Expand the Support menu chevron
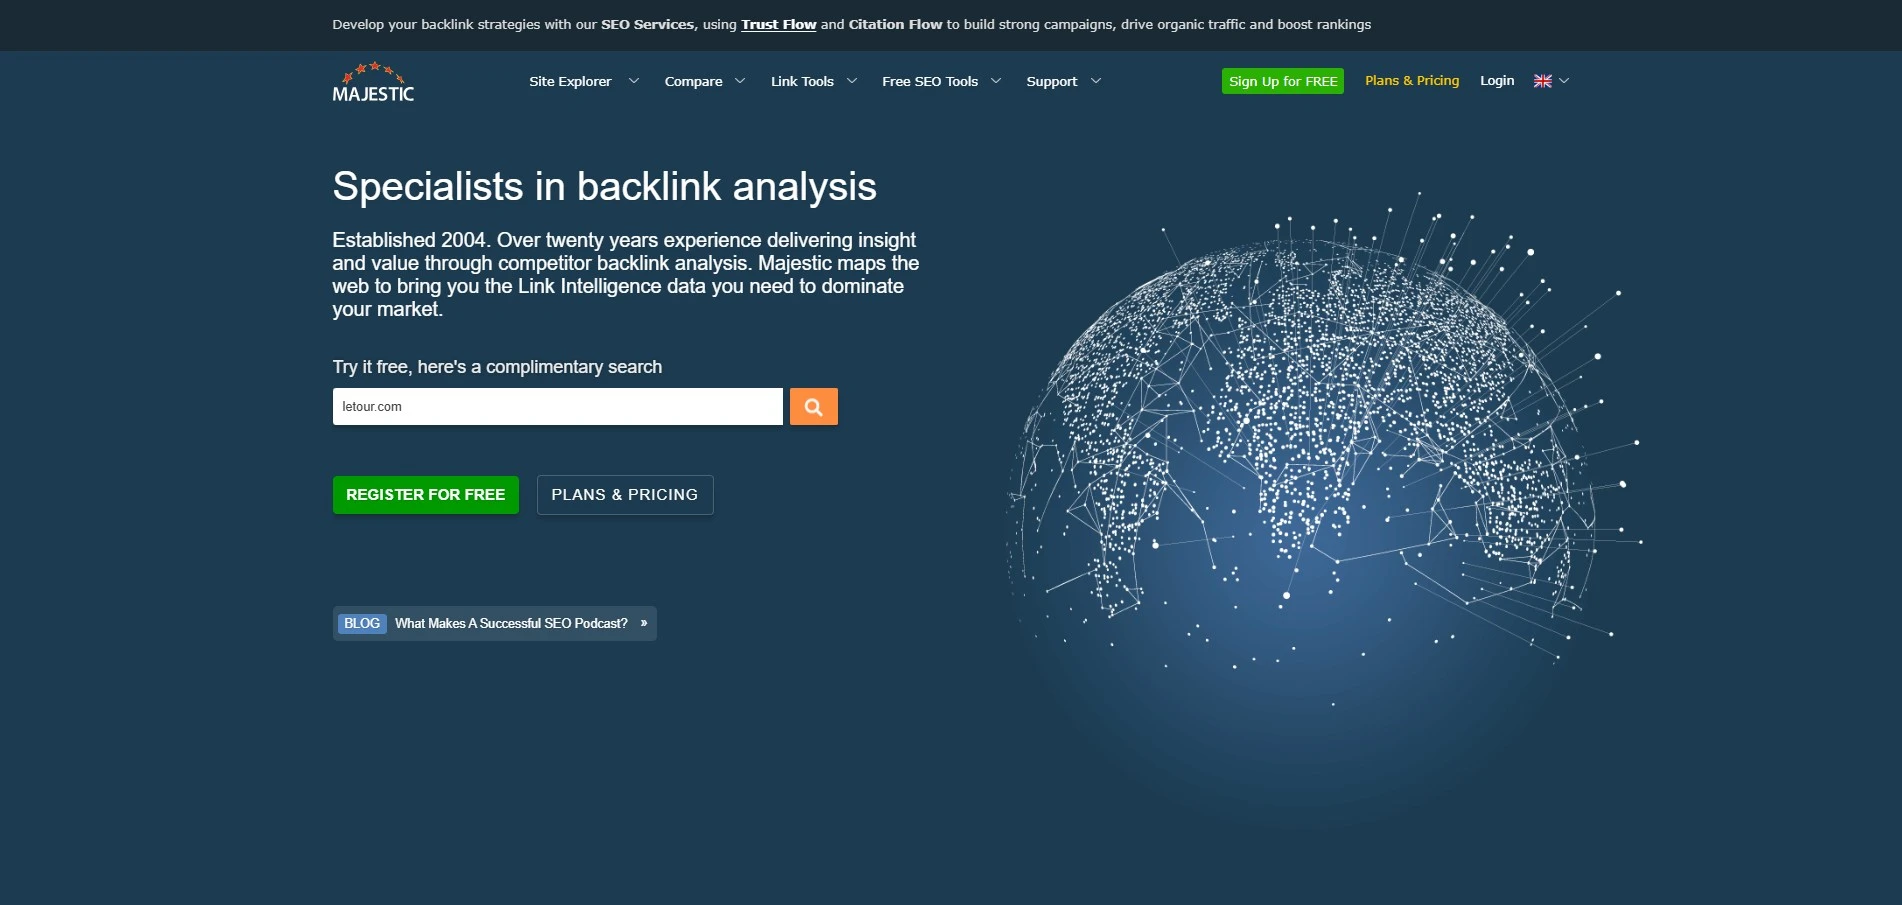1902x905 pixels. (x=1096, y=81)
